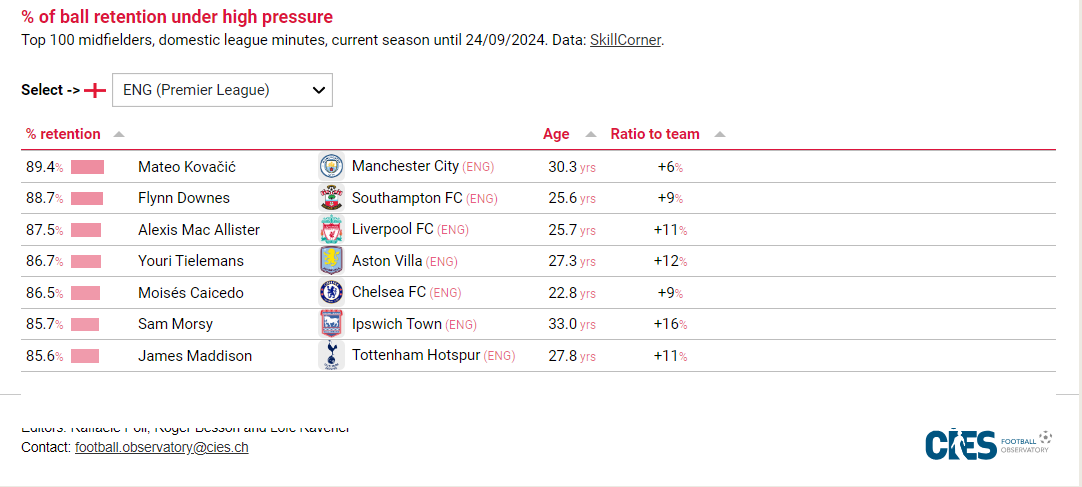Click the England flag icon

(95, 90)
